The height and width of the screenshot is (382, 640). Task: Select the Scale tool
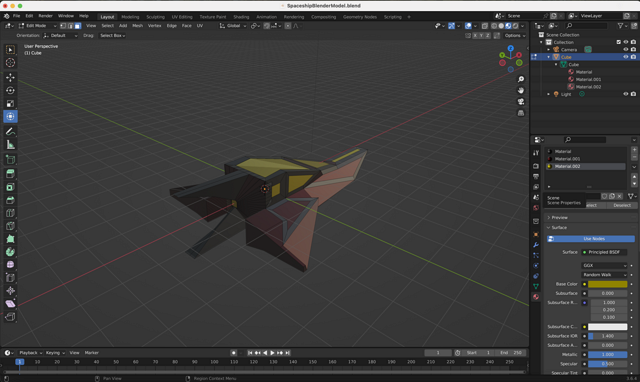pyautogui.click(x=10, y=103)
